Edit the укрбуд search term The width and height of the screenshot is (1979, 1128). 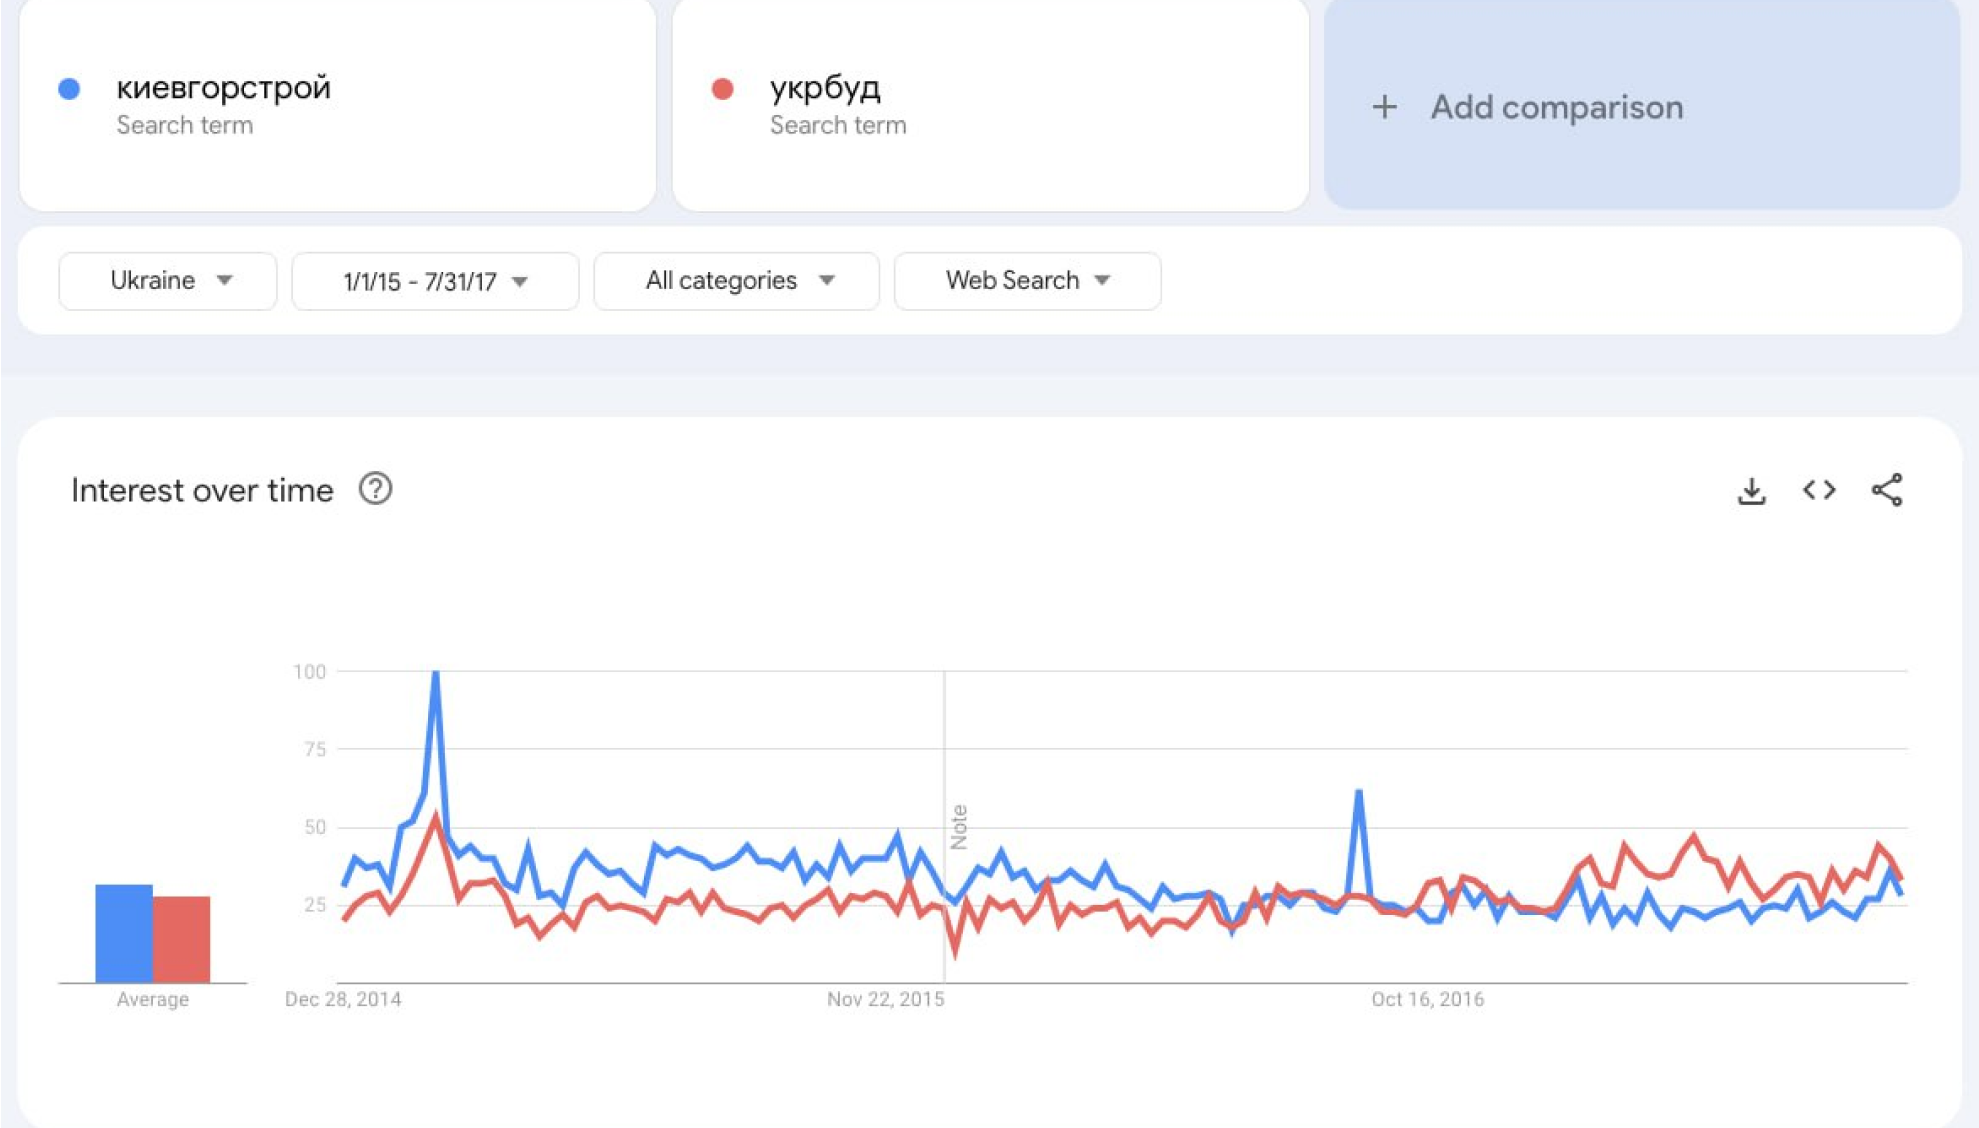click(x=825, y=88)
